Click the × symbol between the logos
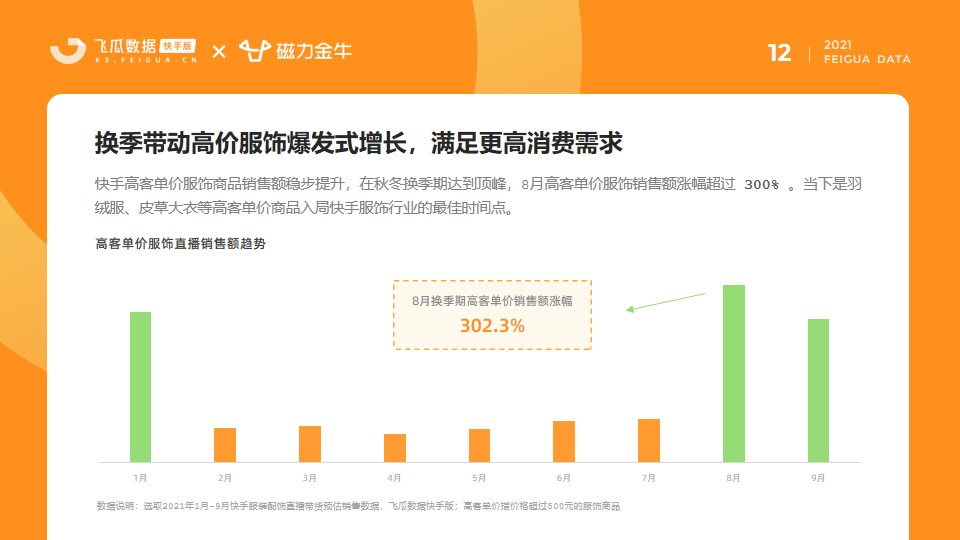The height and width of the screenshot is (540, 960). pyautogui.click(x=219, y=51)
